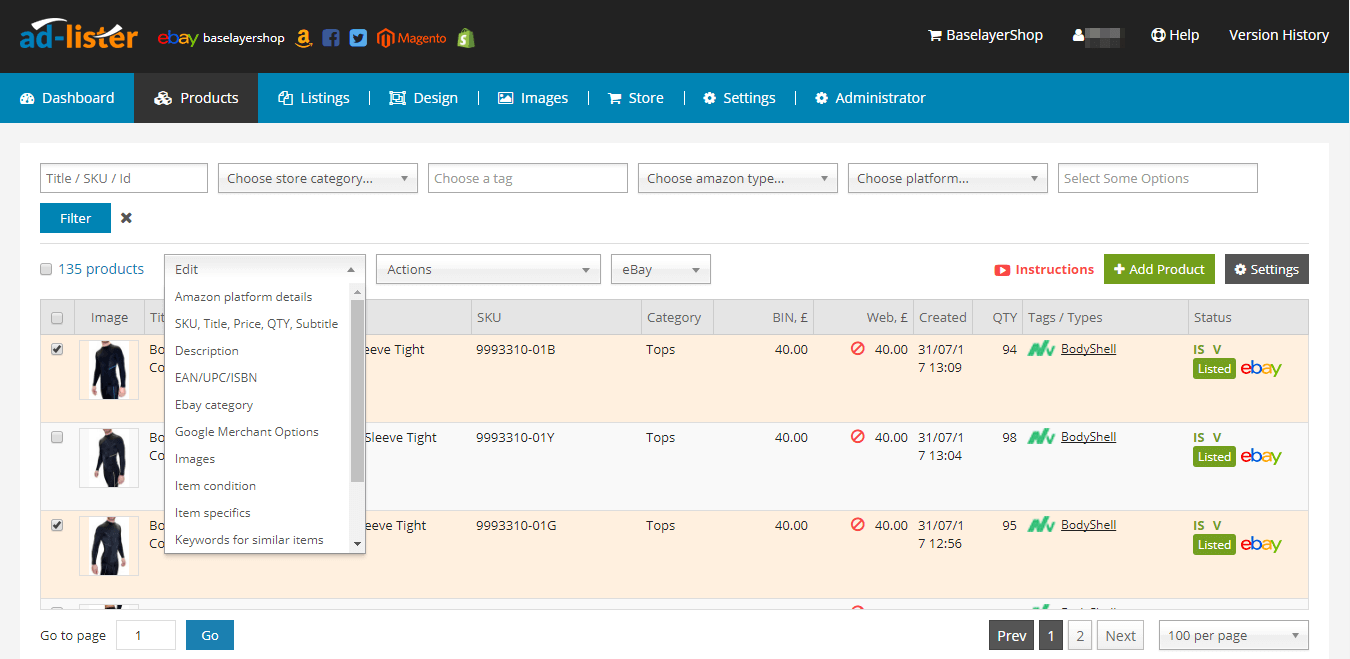Open the 100 per page dropdown
Screen dimensions: 1350x659
pyautogui.click(x=1233, y=635)
